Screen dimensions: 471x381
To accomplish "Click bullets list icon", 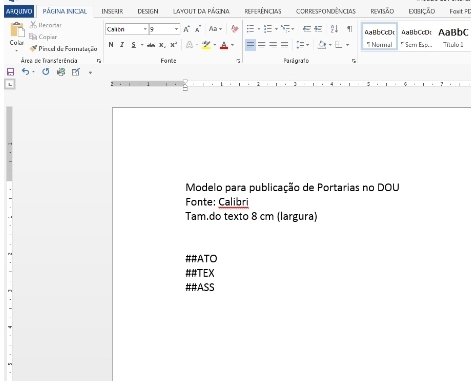I will [x=250, y=29].
